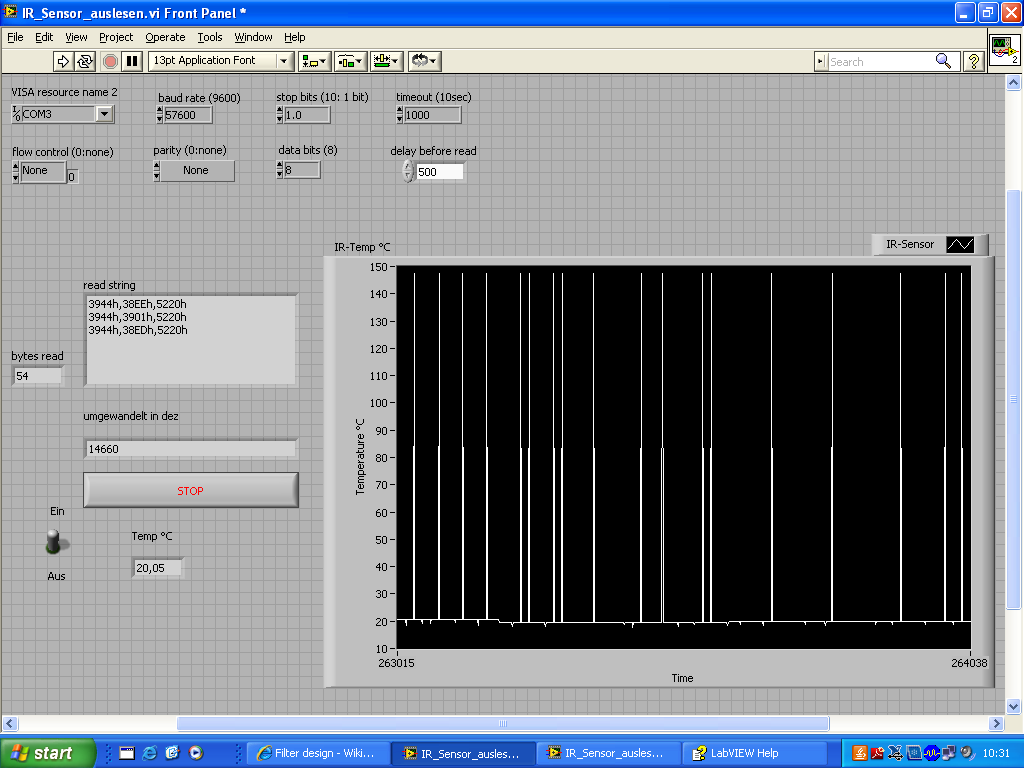Screen dimensions: 1024x768
Task: Click the Run arrow toolbar icon
Action: 64,61
